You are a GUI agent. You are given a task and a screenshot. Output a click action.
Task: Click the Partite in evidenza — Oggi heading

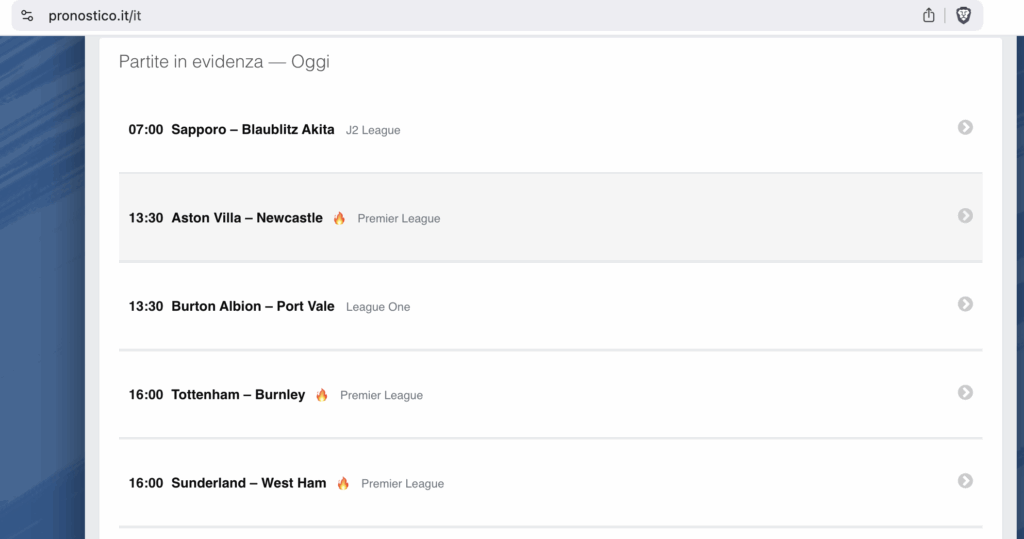coord(224,61)
